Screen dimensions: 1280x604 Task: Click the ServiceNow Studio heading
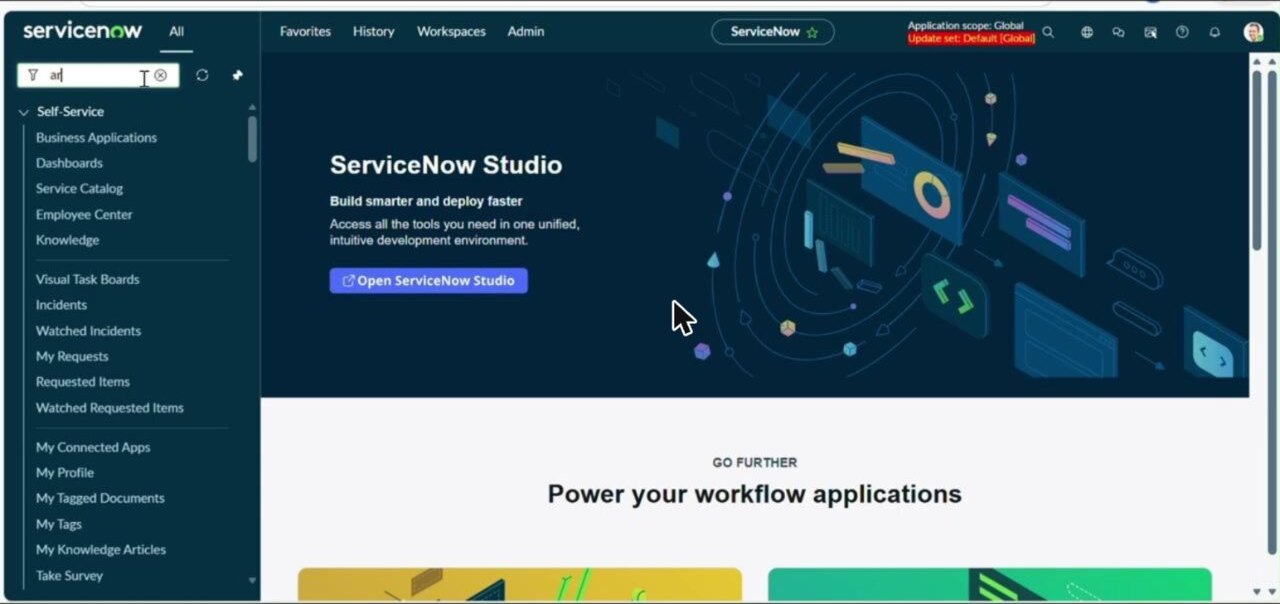click(x=446, y=166)
